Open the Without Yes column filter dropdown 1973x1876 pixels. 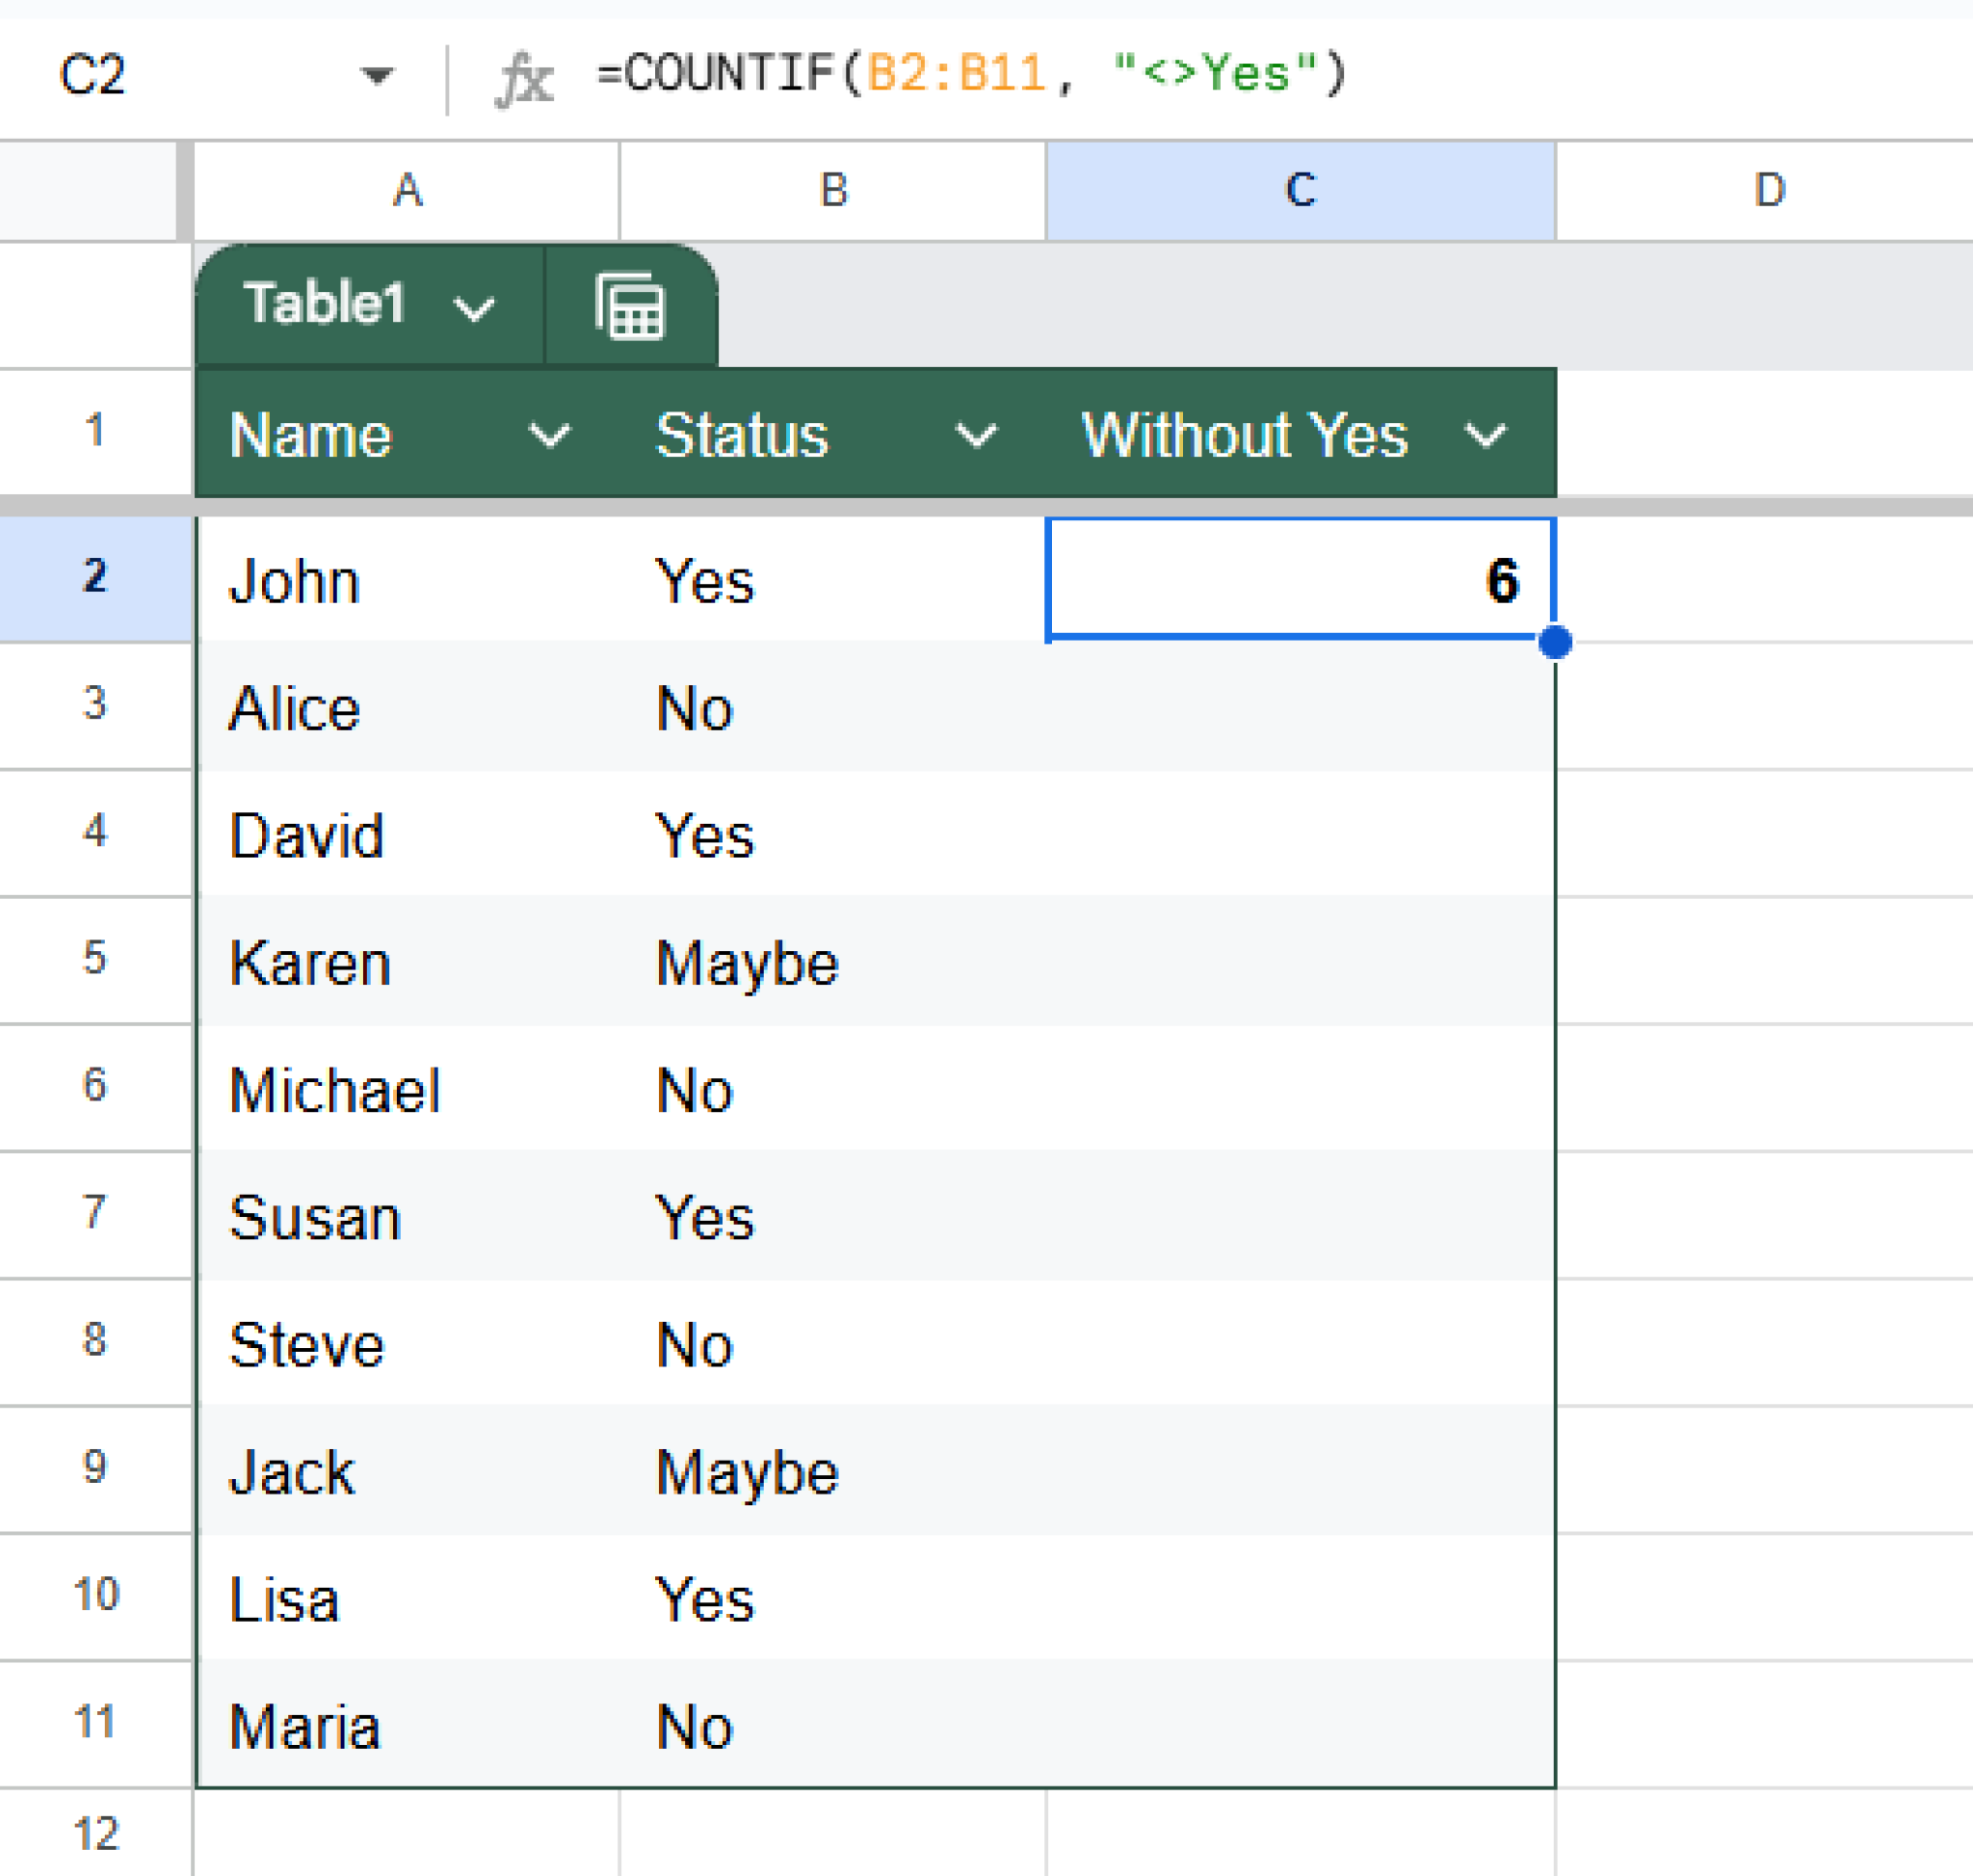pos(1485,434)
